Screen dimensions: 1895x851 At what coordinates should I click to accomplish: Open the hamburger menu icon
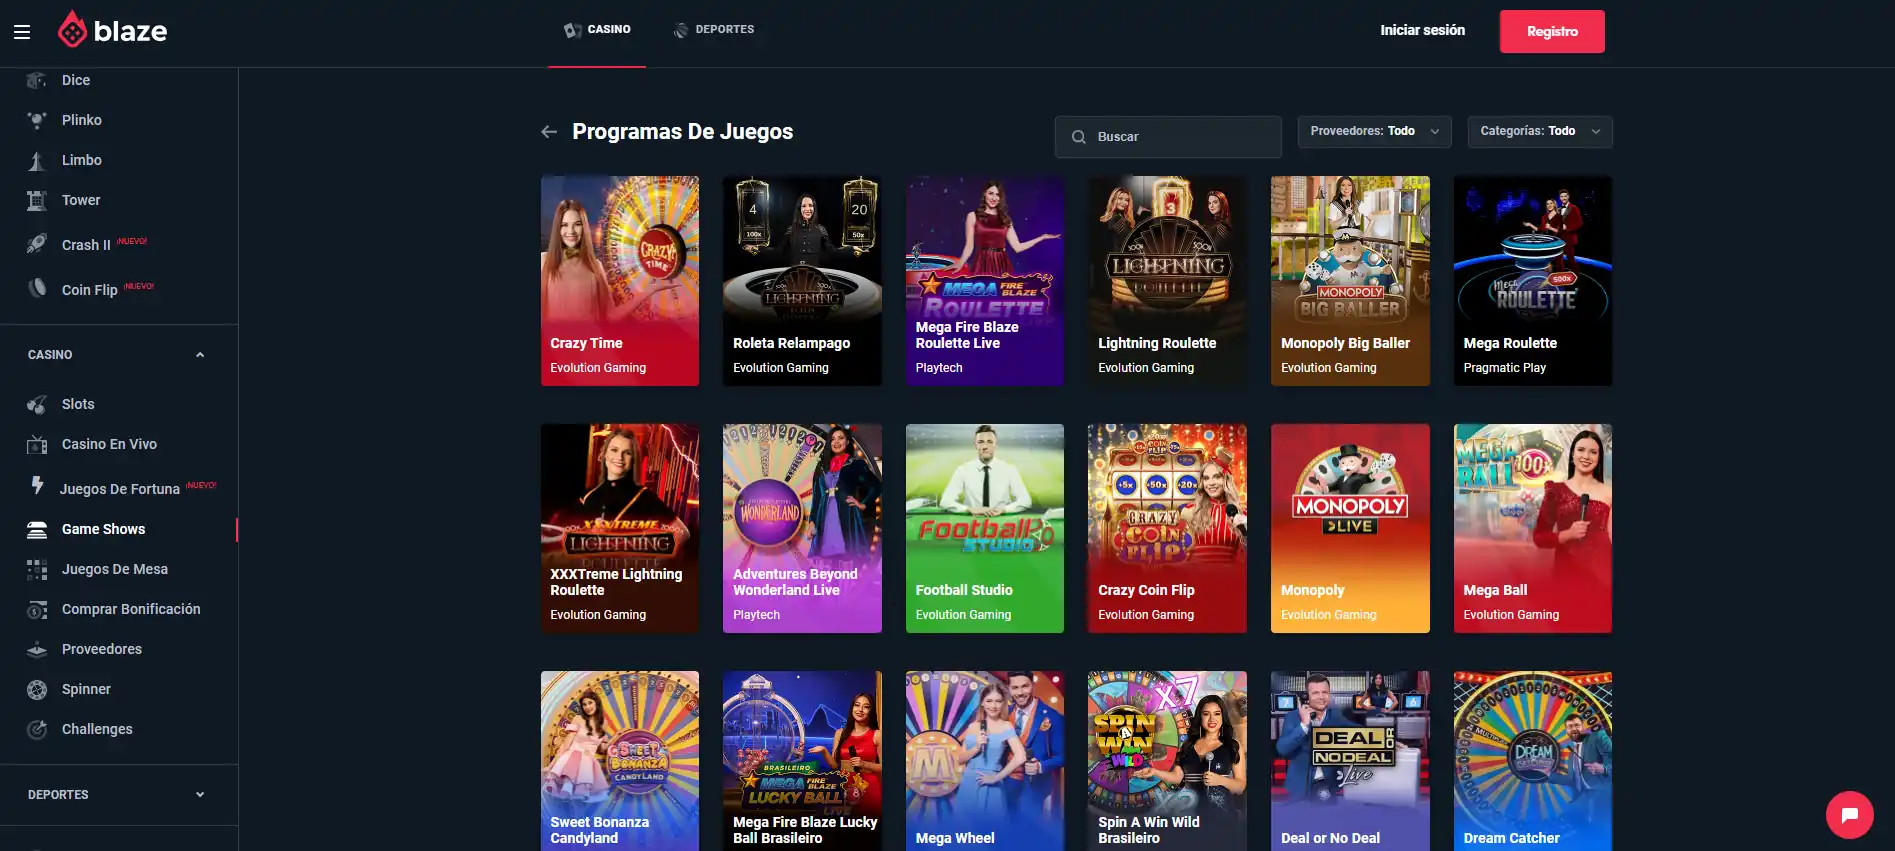coord(22,32)
